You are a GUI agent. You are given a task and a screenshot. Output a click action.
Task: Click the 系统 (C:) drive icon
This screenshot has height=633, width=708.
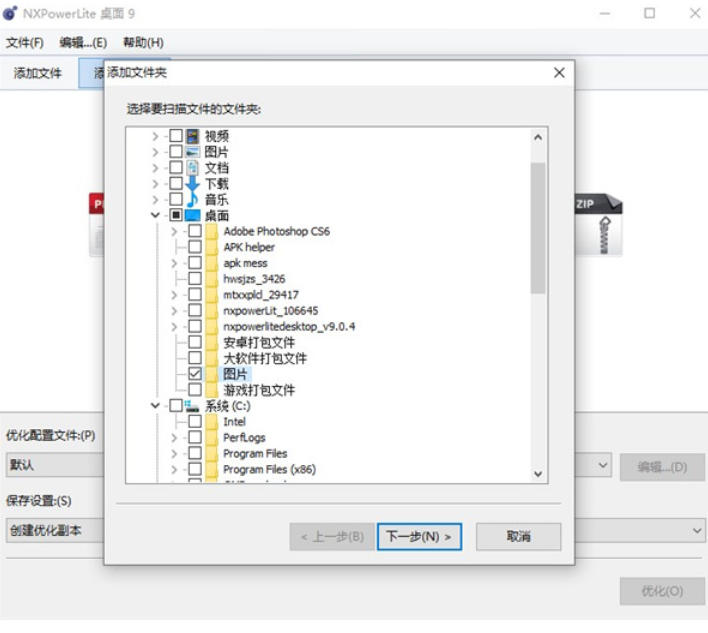pos(193,405)
